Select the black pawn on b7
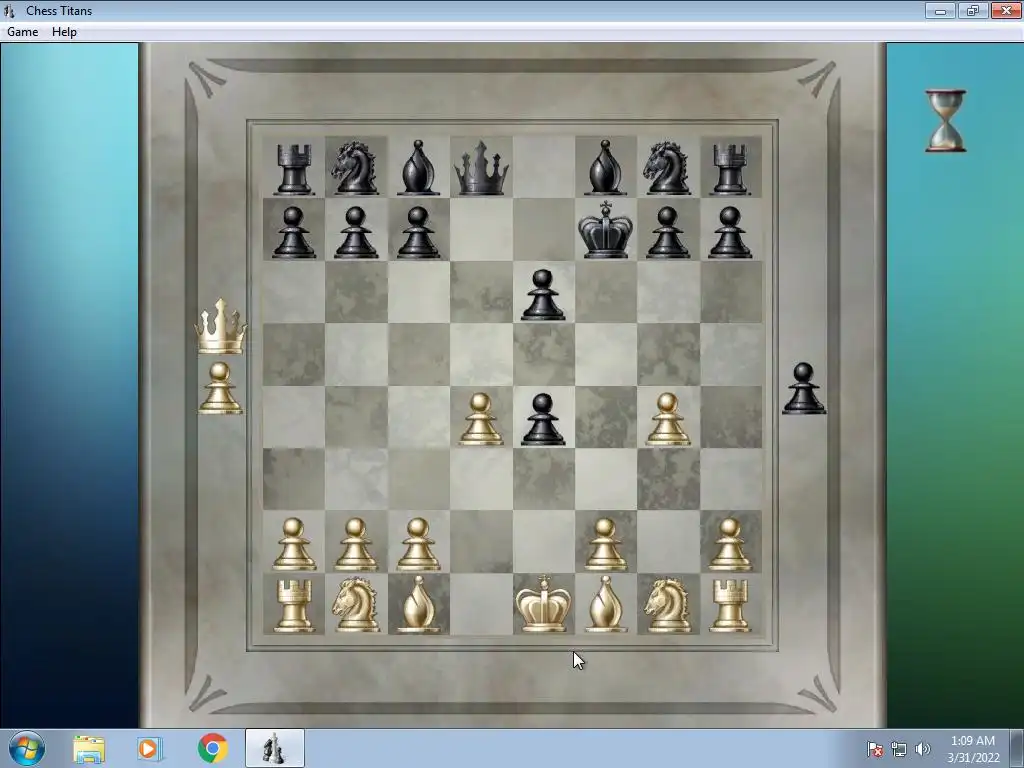Screen dimensions: 1024x768 coord(355,232)
